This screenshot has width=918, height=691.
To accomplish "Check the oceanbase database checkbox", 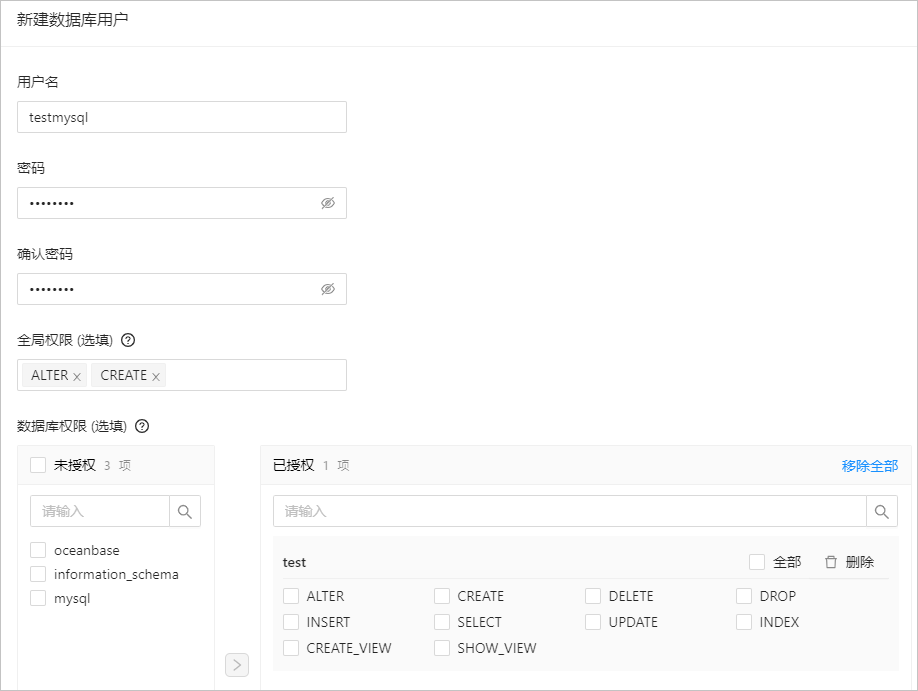I will coord(38,550).
